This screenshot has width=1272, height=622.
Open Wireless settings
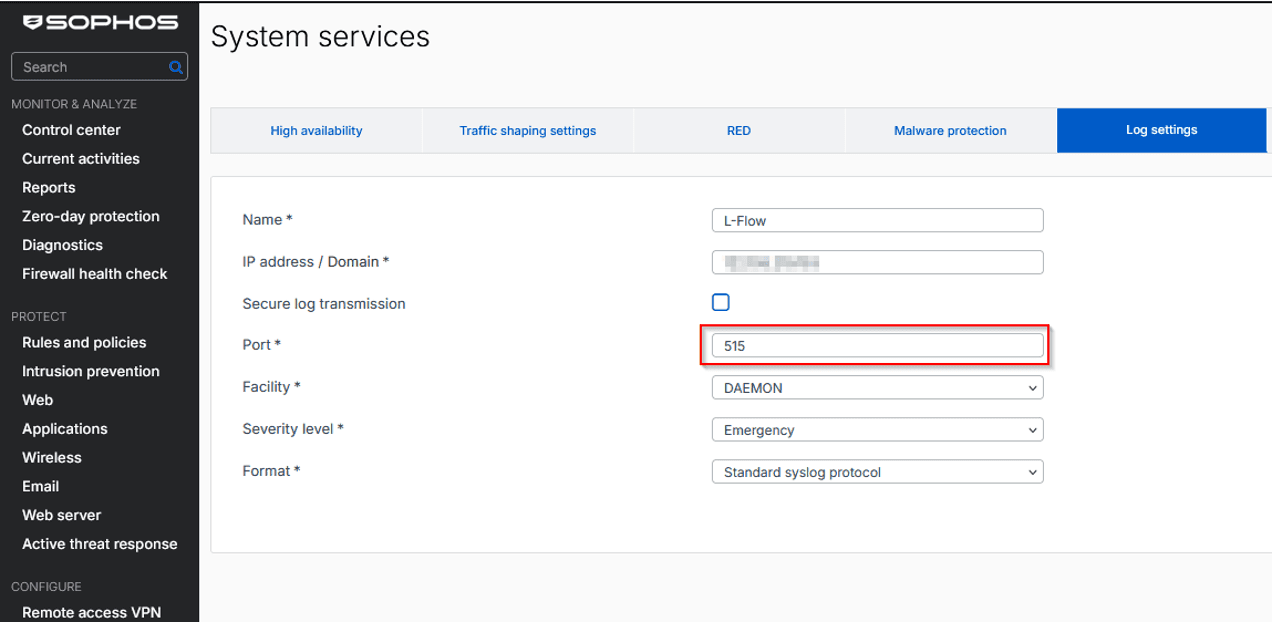[x=52, y=457]
